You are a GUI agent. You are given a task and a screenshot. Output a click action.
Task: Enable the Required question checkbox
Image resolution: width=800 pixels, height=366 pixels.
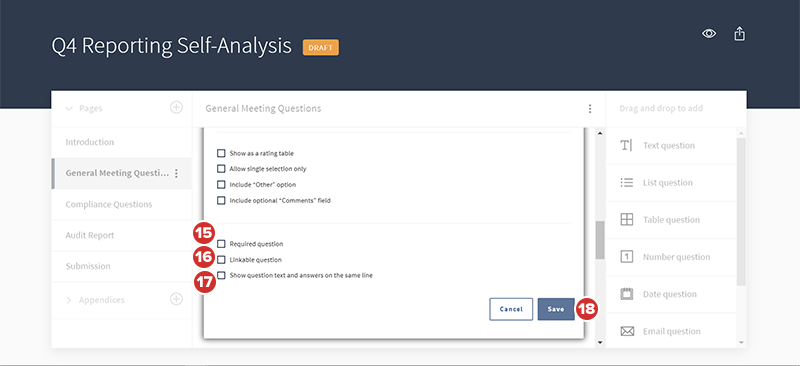(221, 244)
